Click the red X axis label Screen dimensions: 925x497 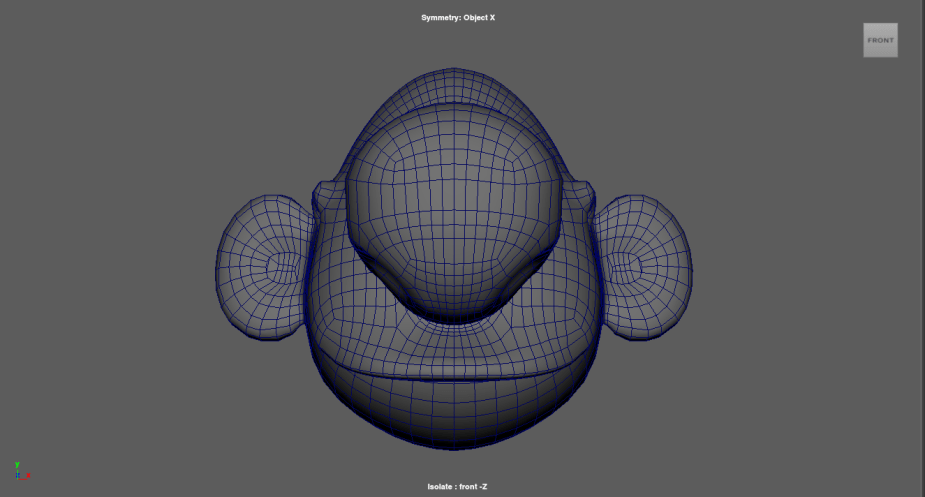28,476
